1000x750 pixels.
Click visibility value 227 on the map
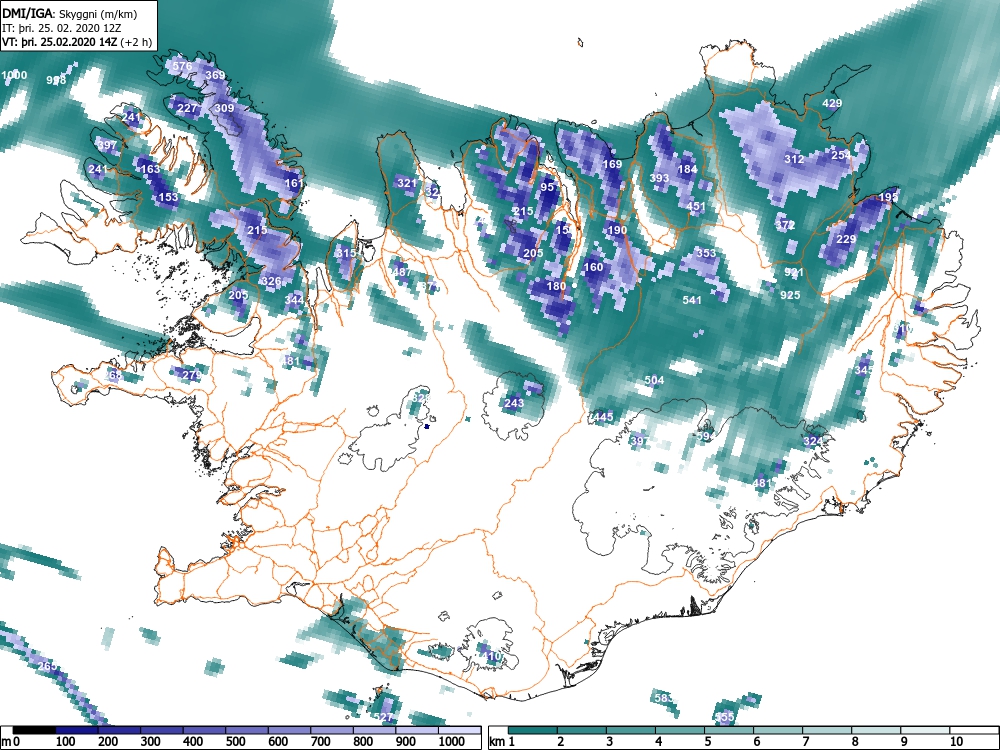pos(187,108)
